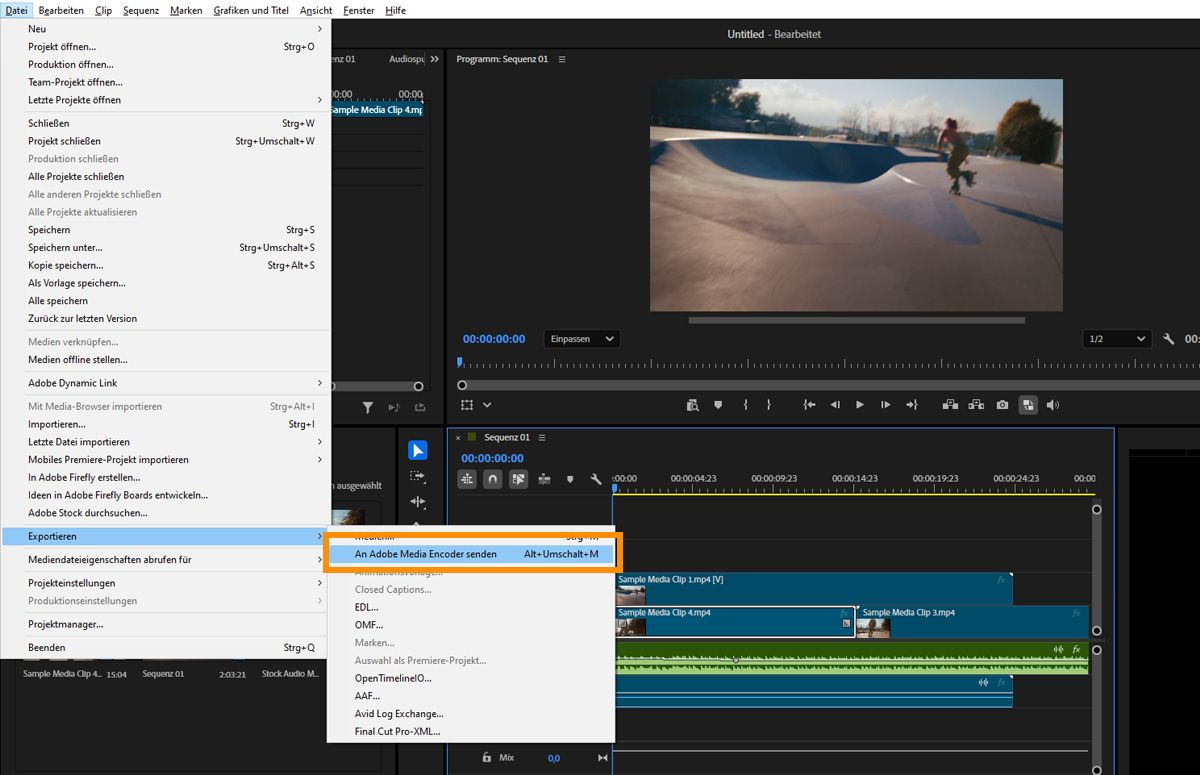
Task: Toggle timeline snapping magnet
Action: (493, 479)
